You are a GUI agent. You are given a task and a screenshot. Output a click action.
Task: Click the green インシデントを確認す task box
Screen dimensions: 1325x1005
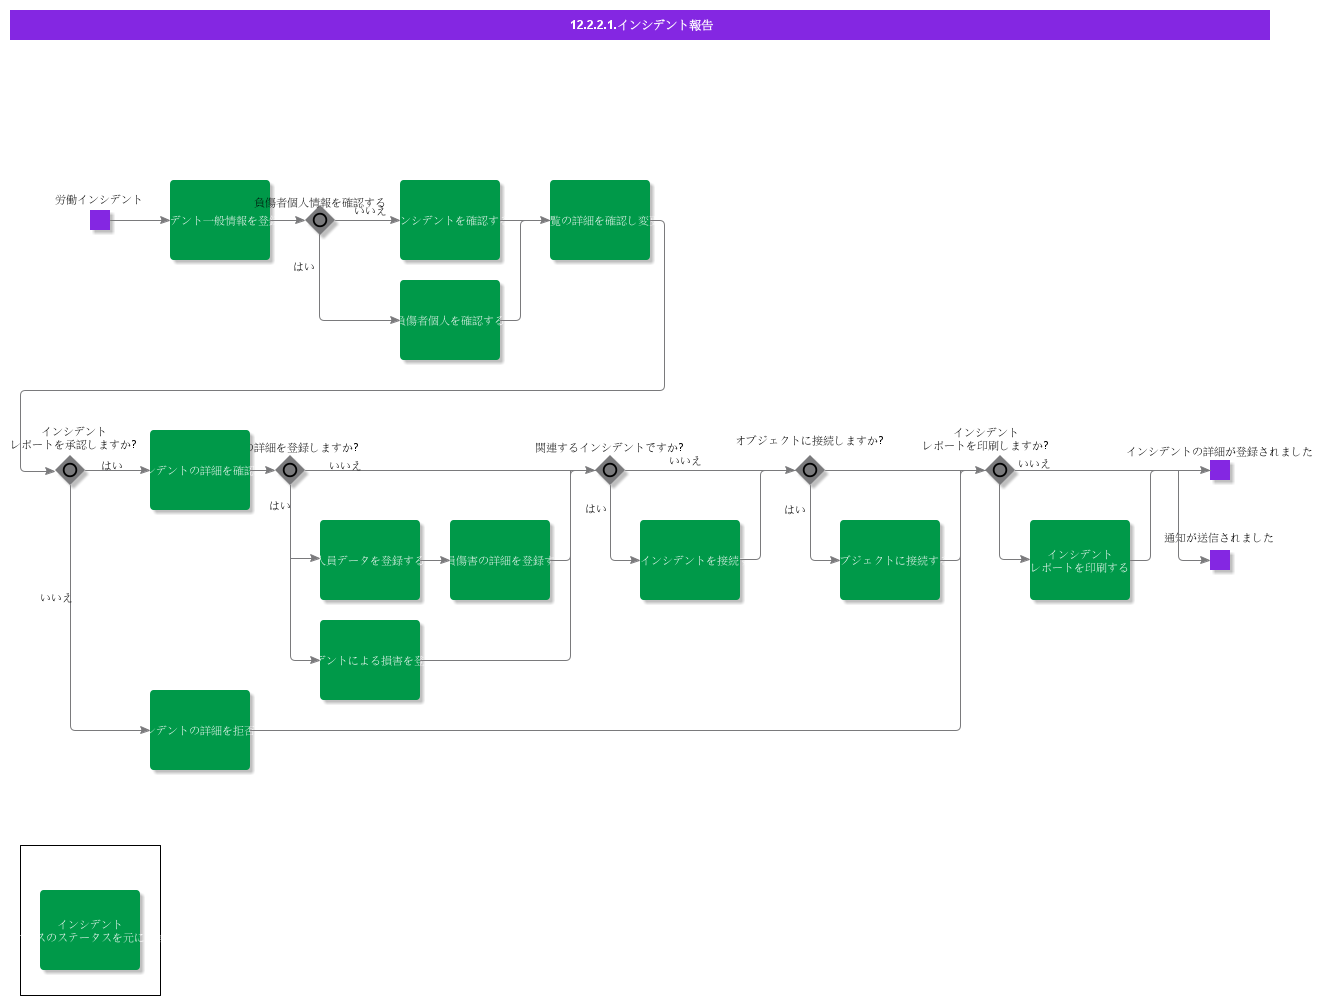(450, 220)
